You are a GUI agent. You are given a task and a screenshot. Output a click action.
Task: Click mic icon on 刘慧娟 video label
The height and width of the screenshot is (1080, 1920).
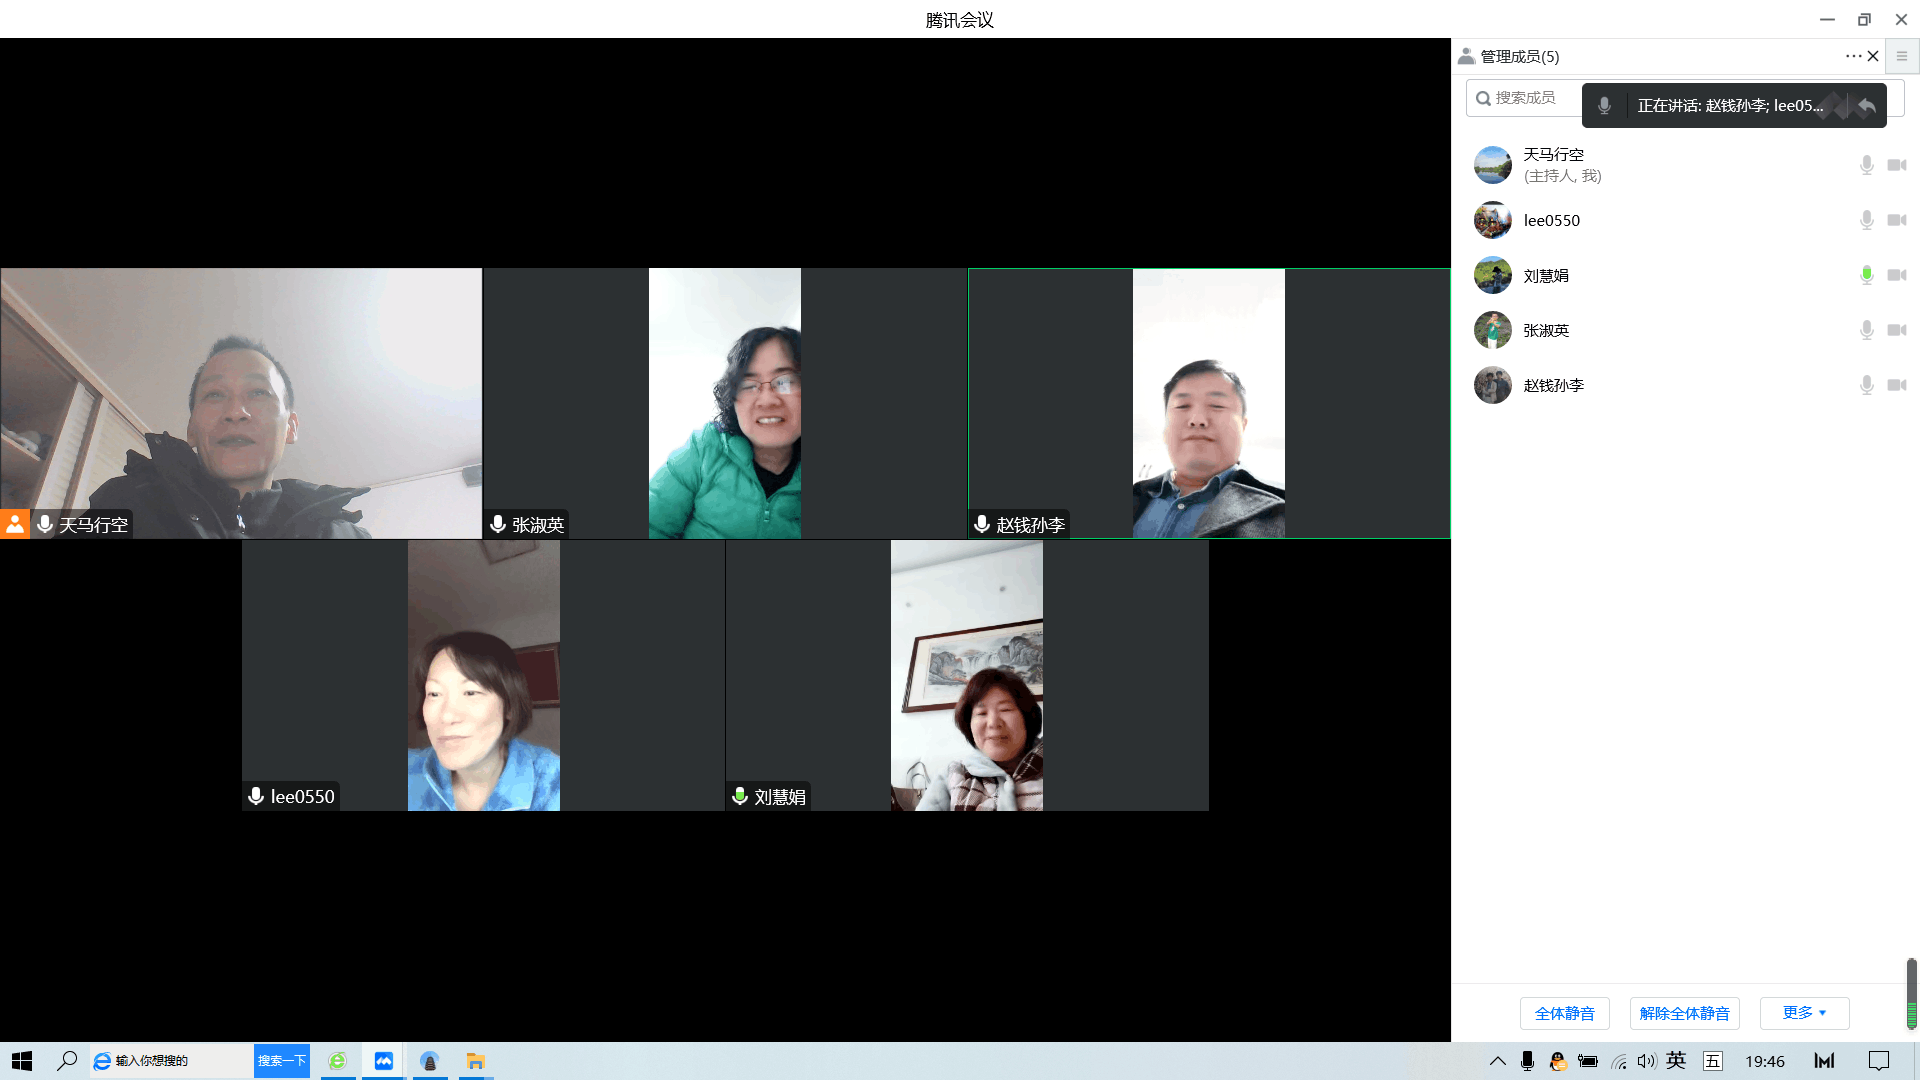click(740, 796)
